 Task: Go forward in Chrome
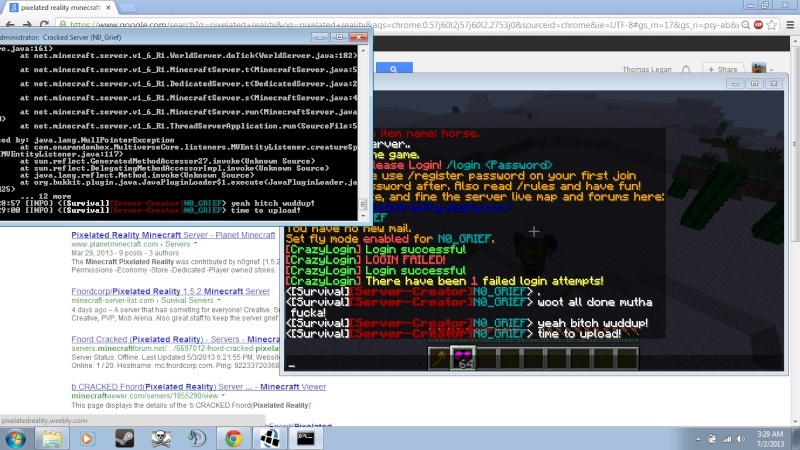(27, 24)
